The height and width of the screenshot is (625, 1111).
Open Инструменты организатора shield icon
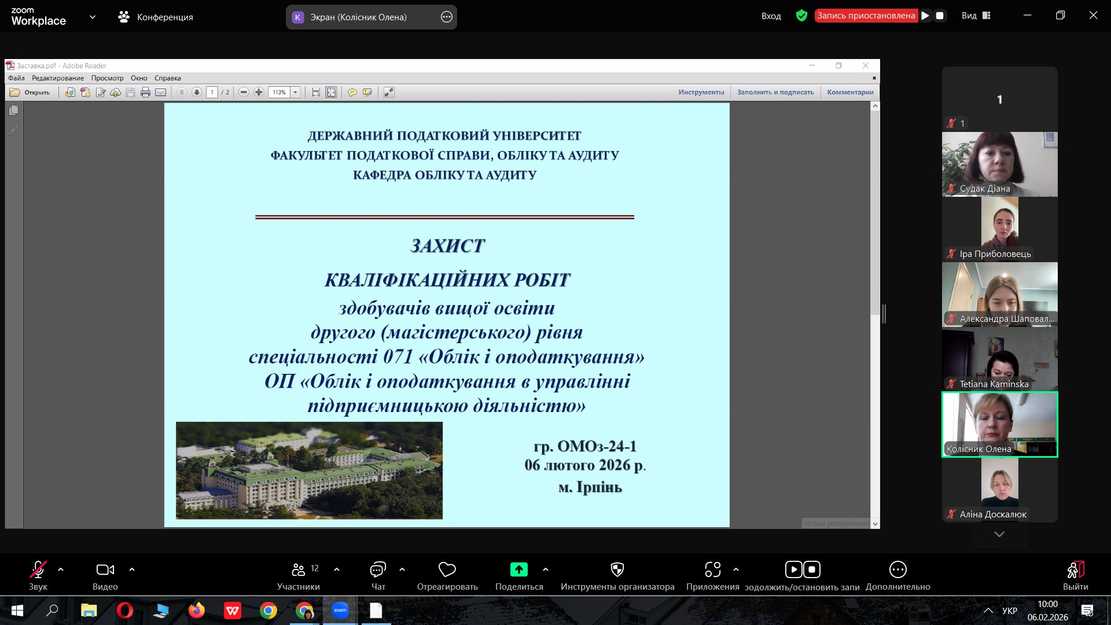click(x=617, y=570)
